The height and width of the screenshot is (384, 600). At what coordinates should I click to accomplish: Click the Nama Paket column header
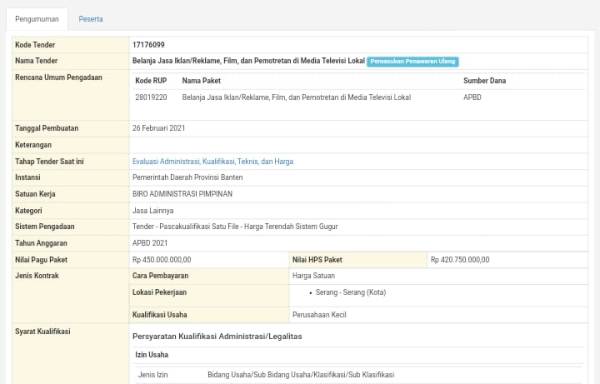(201, 81)
